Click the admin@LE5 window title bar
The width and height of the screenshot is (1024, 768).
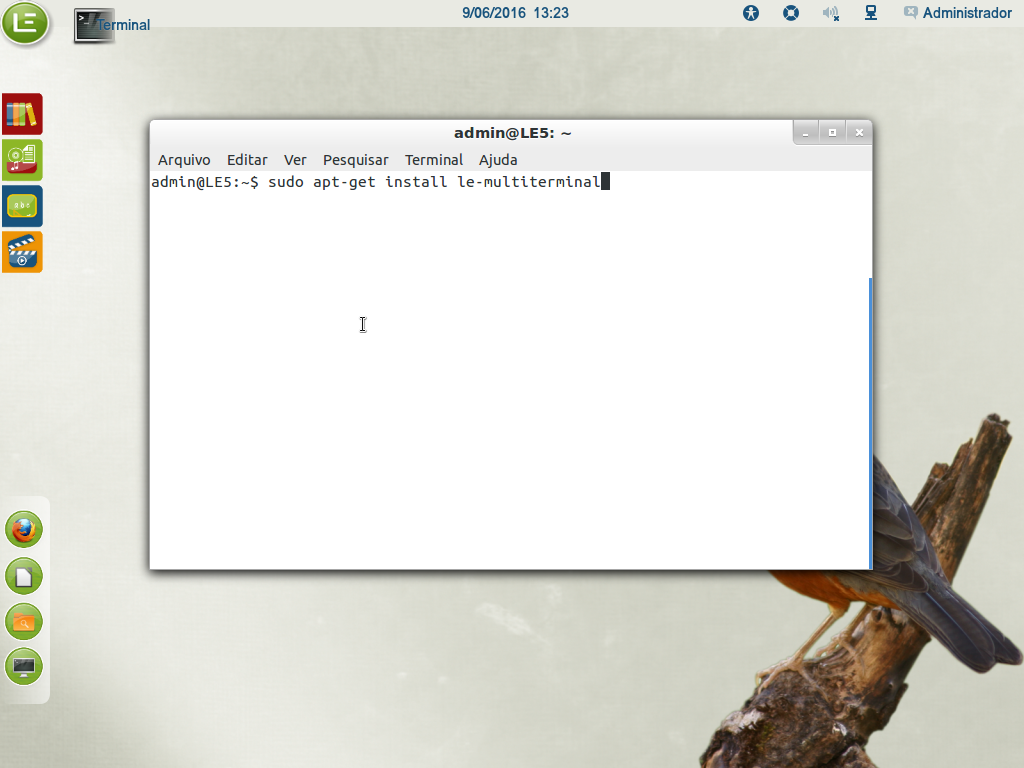(x=513, y=133)
